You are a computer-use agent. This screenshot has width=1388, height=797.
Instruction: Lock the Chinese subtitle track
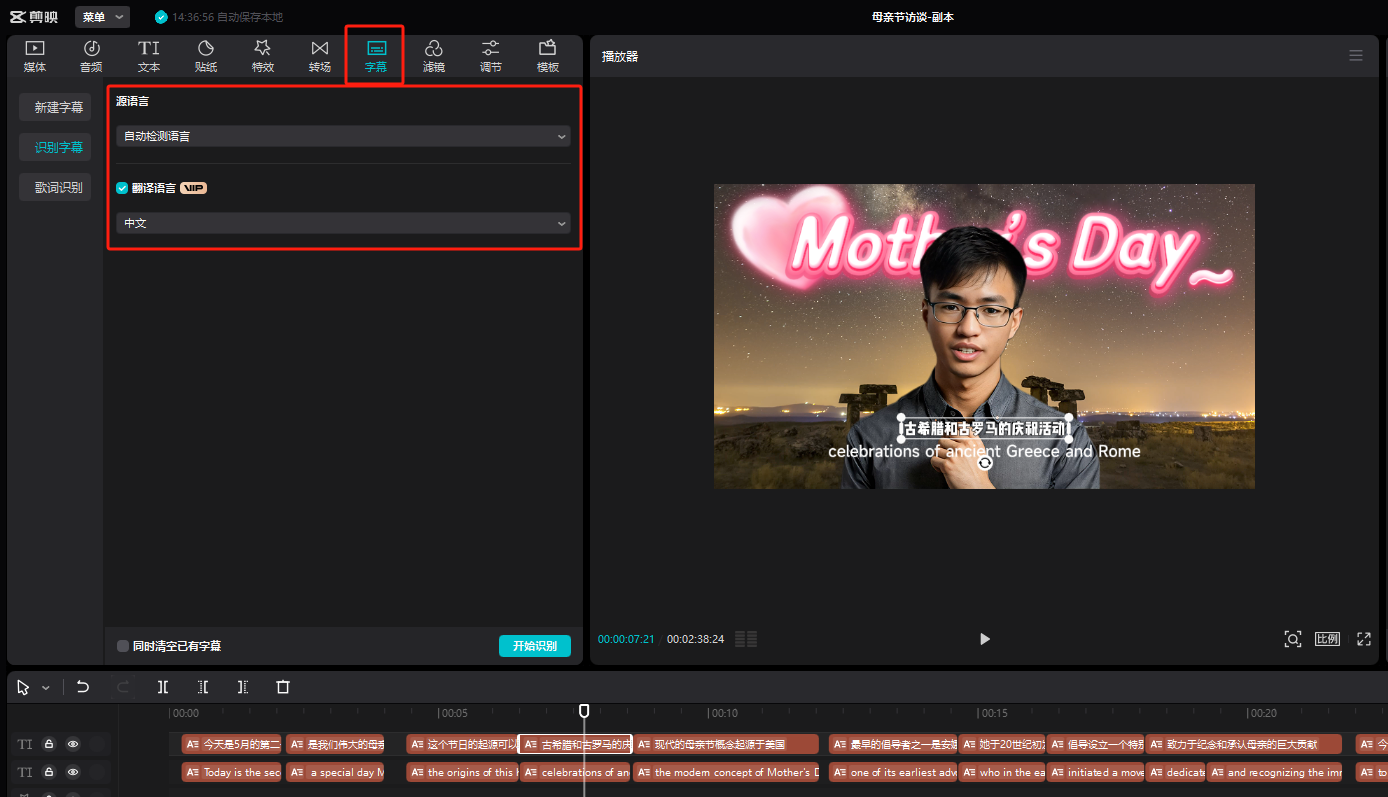click(48, 744)
